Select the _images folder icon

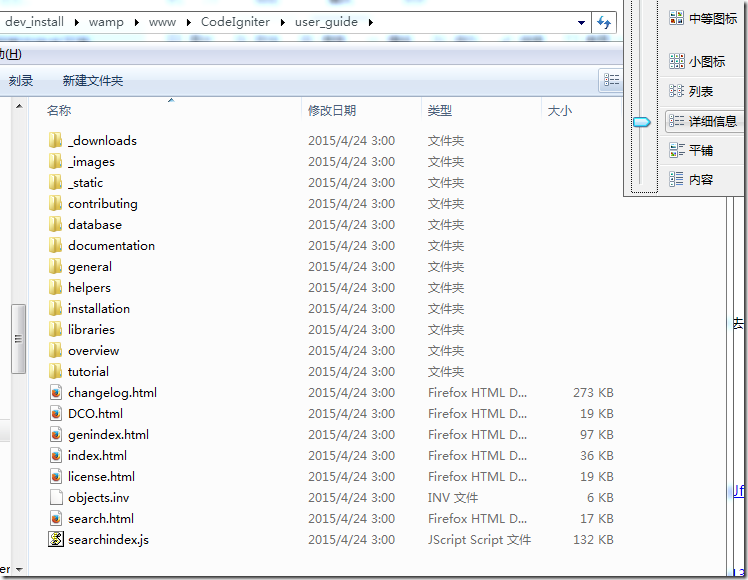[x=55, y=161]
